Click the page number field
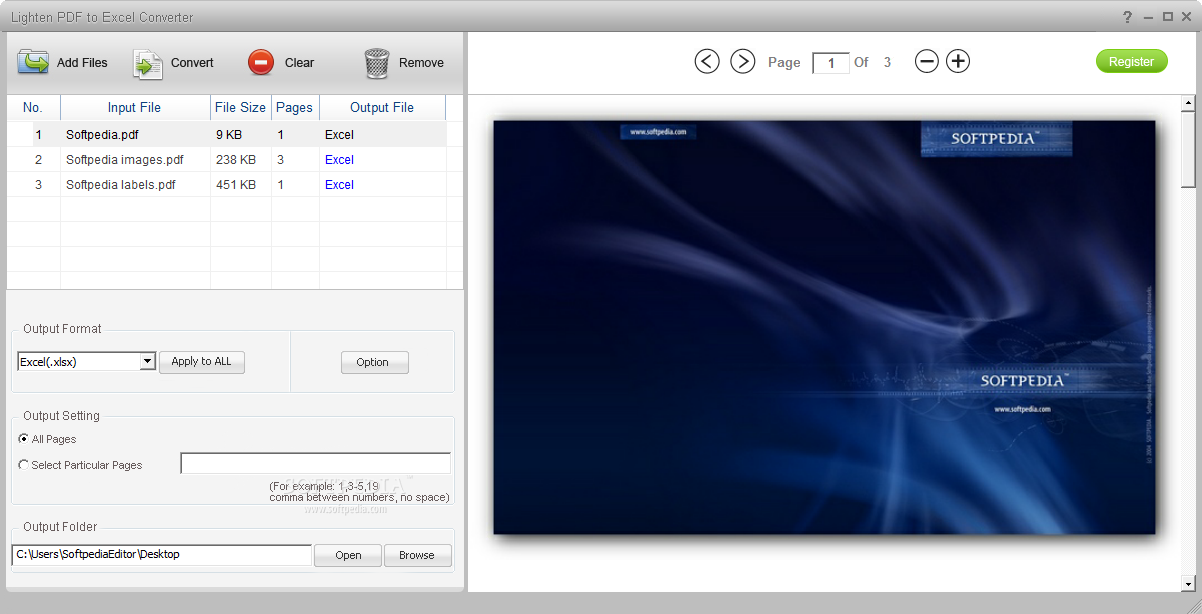Image resolution: width=1202 pixels, height=614 pixels. 831,63
